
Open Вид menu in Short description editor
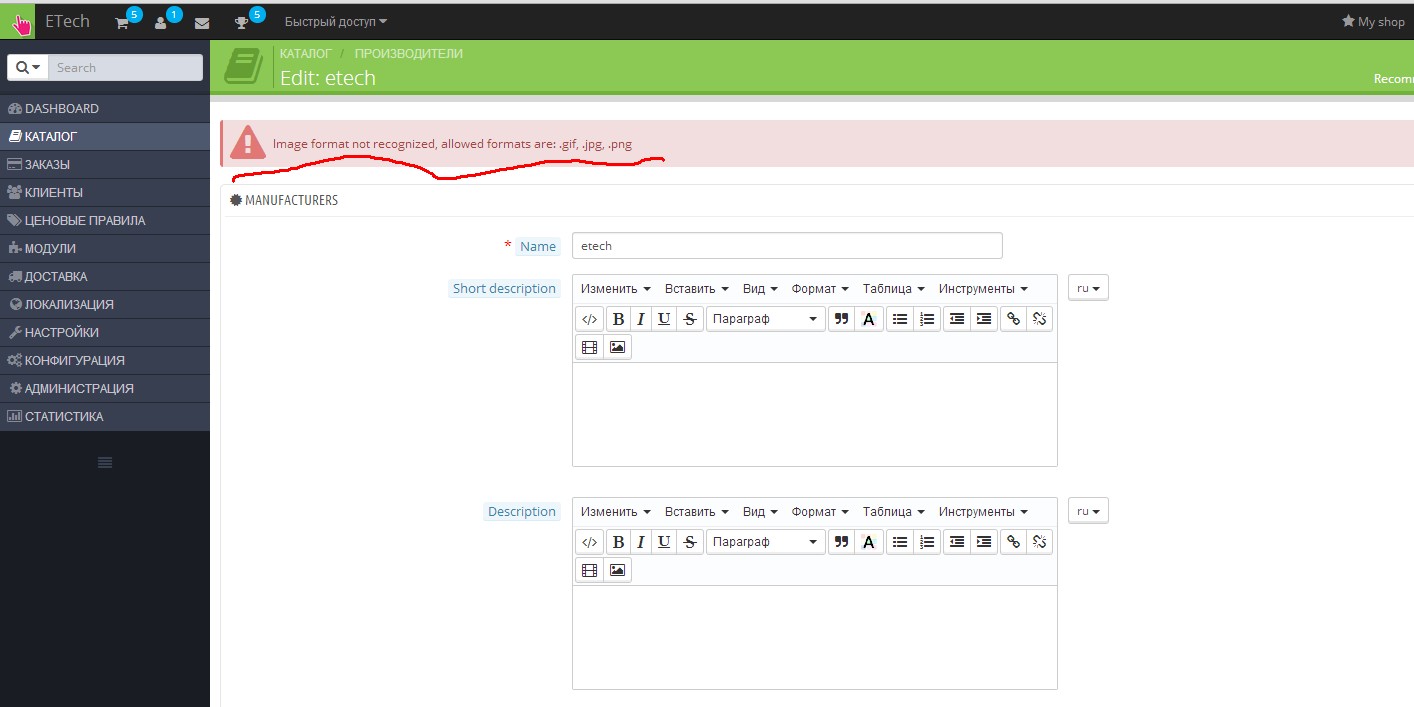click(x=761, y=289)
